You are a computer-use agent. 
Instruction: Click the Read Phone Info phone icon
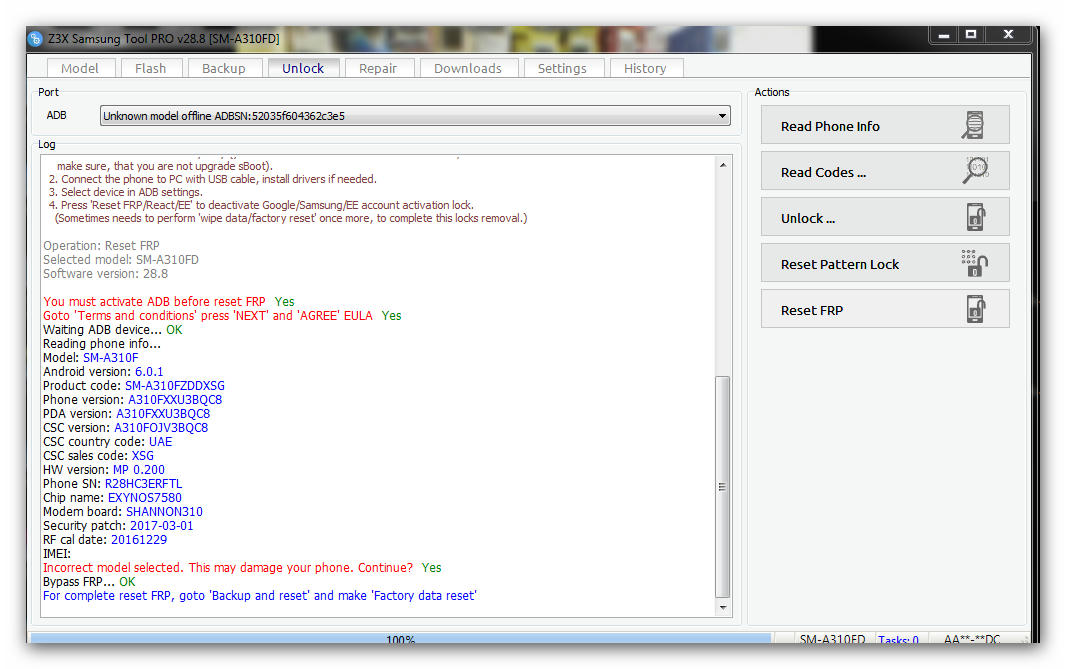click(x=974, y=125)
